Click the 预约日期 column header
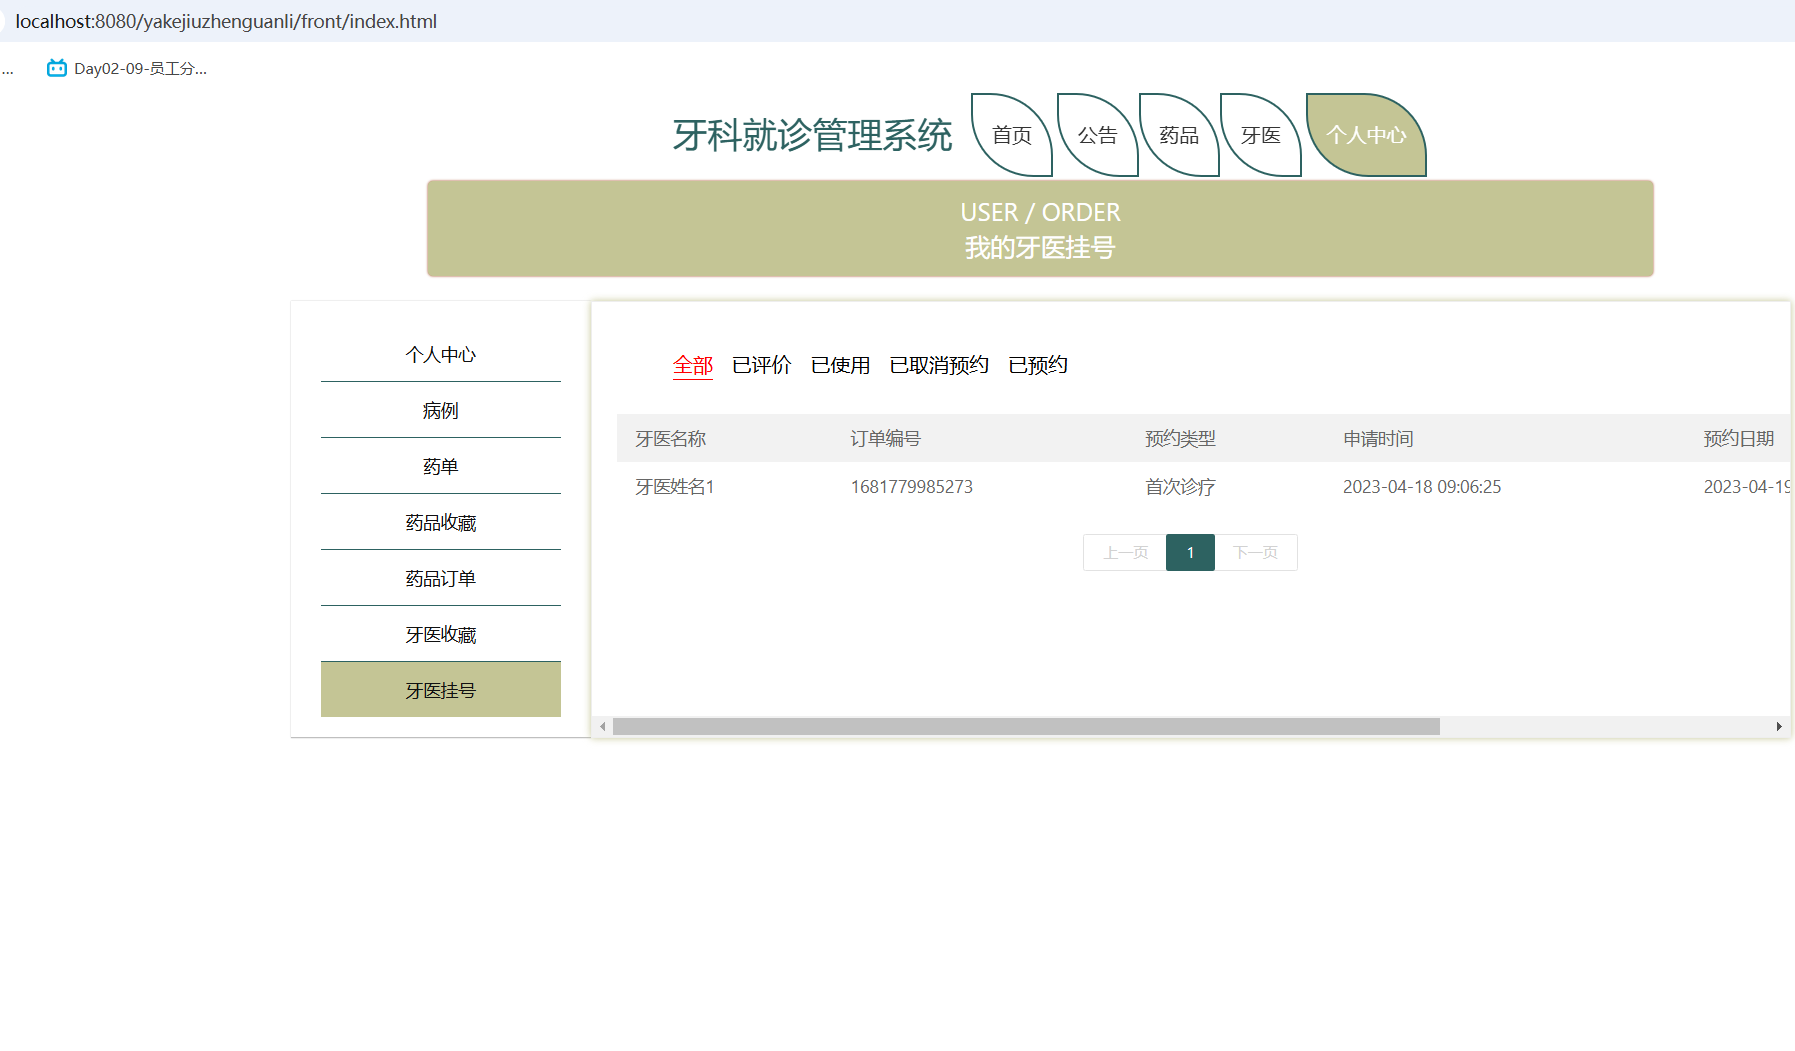Screen dimensions: 1795x1051 click(x=1739, y=438)
